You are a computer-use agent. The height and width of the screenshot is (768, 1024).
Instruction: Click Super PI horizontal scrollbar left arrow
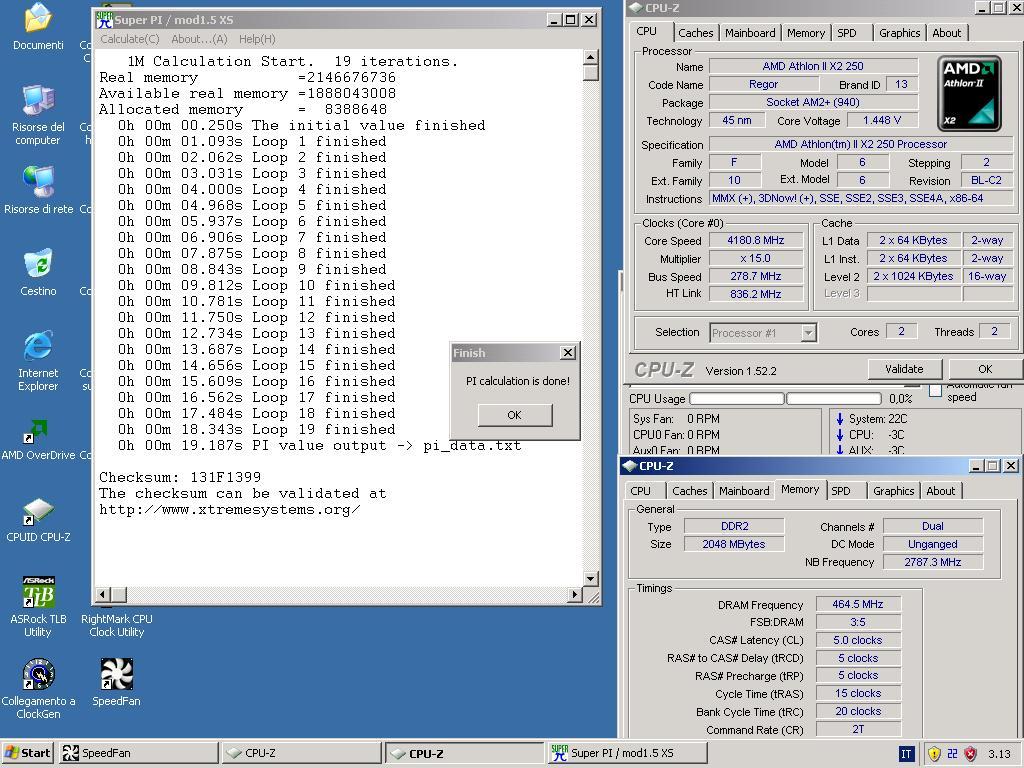click(x=103, y=594)
